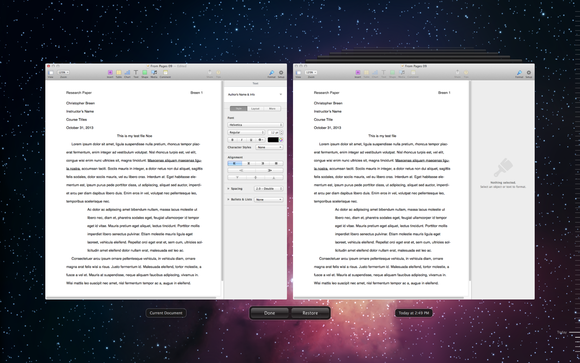Click Table icon in current document toolbar

tap(119, 73)
